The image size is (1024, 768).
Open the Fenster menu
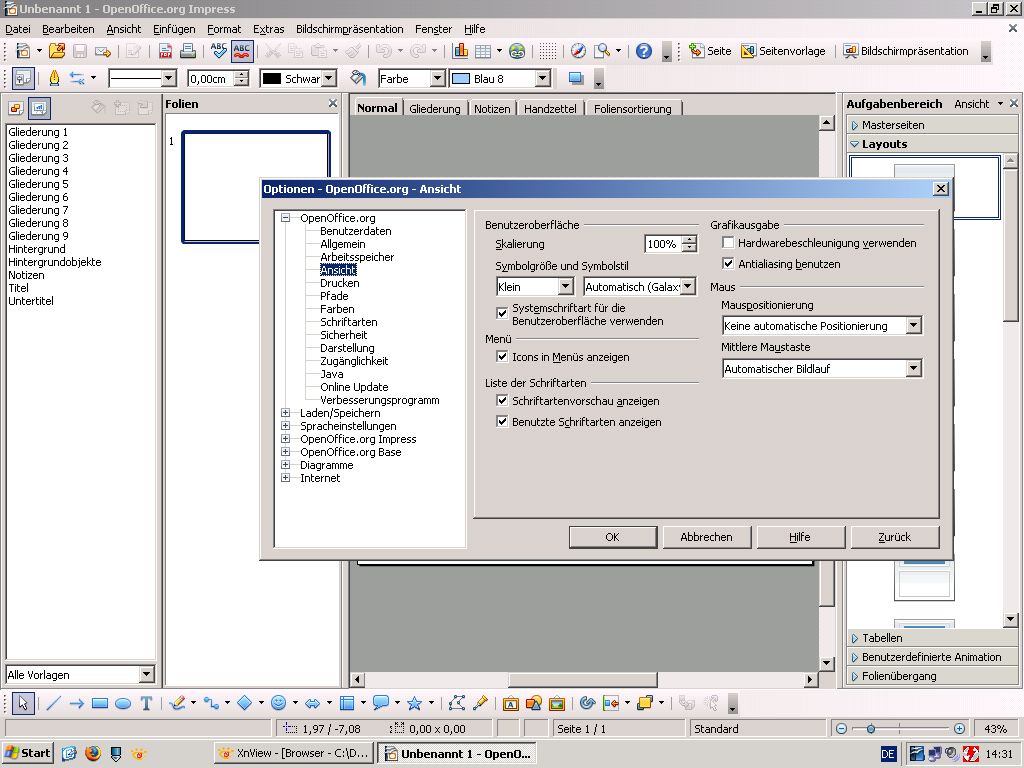(x=434, y=29)
